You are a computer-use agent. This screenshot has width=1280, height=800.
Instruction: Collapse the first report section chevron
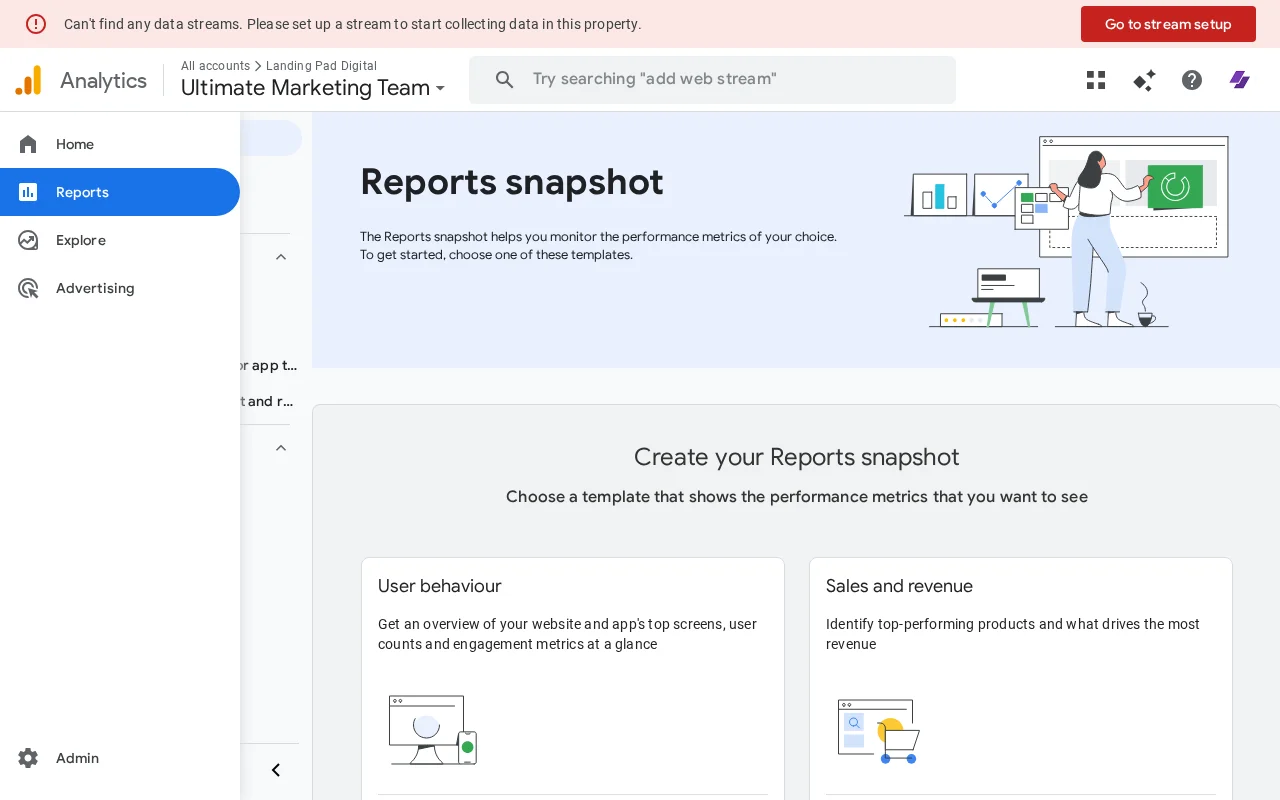pos(281,257)
